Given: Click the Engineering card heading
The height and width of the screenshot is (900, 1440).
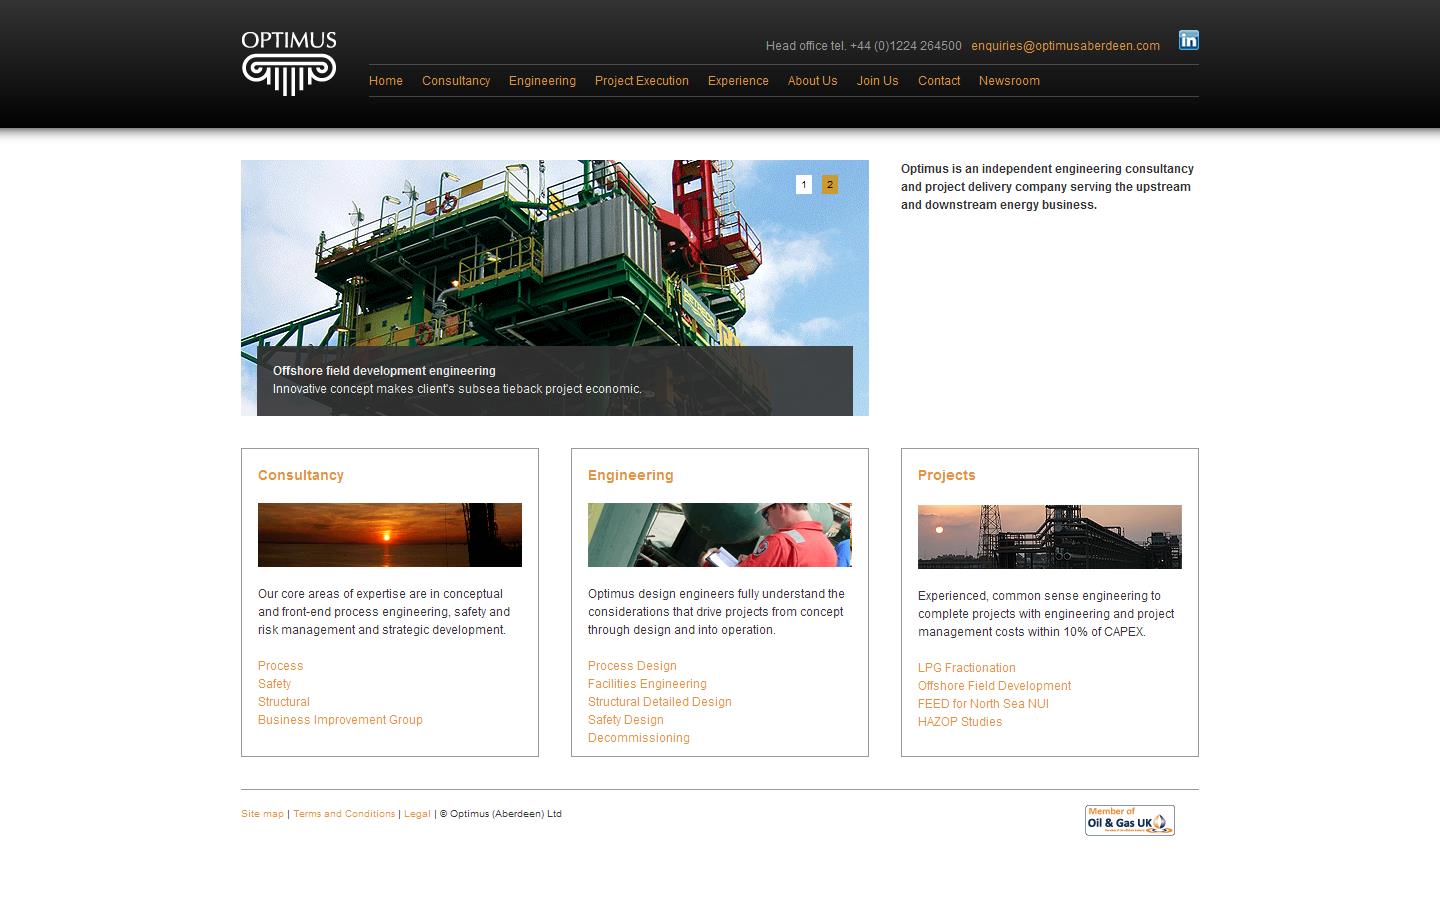Looking at the screenshot, I should pyautogui.click(x=631, y=475).
